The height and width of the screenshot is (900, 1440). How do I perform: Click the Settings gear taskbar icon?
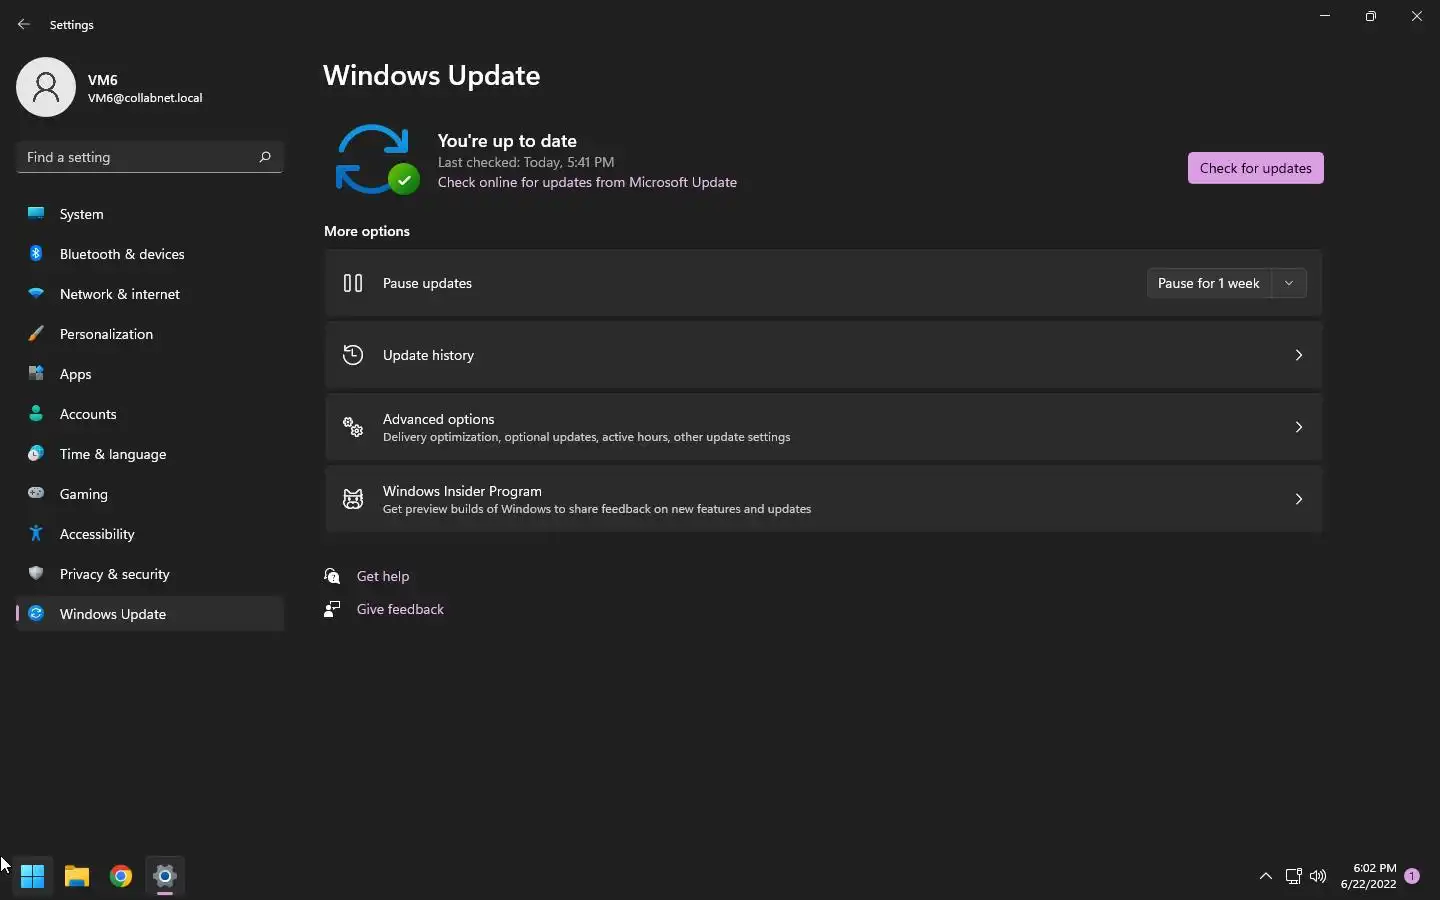165,876
